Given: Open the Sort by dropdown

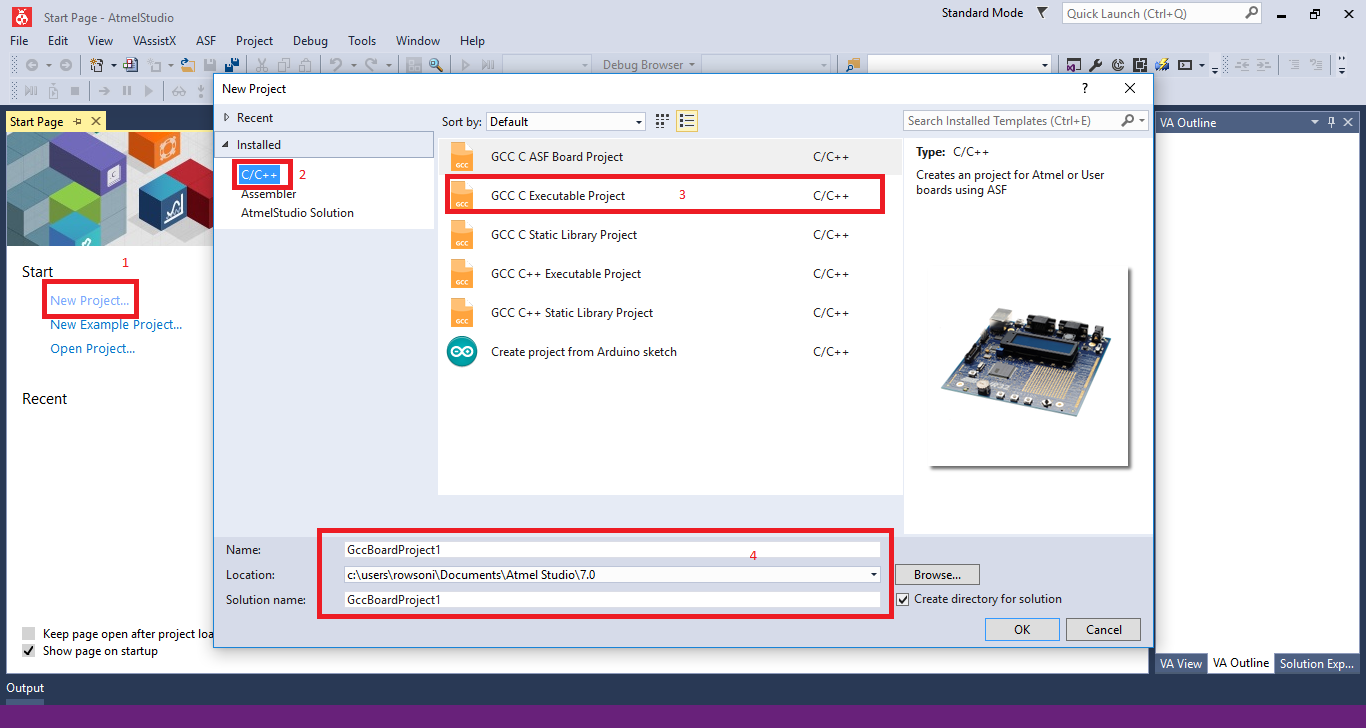Looking at the screenshot, I should 639,120.
